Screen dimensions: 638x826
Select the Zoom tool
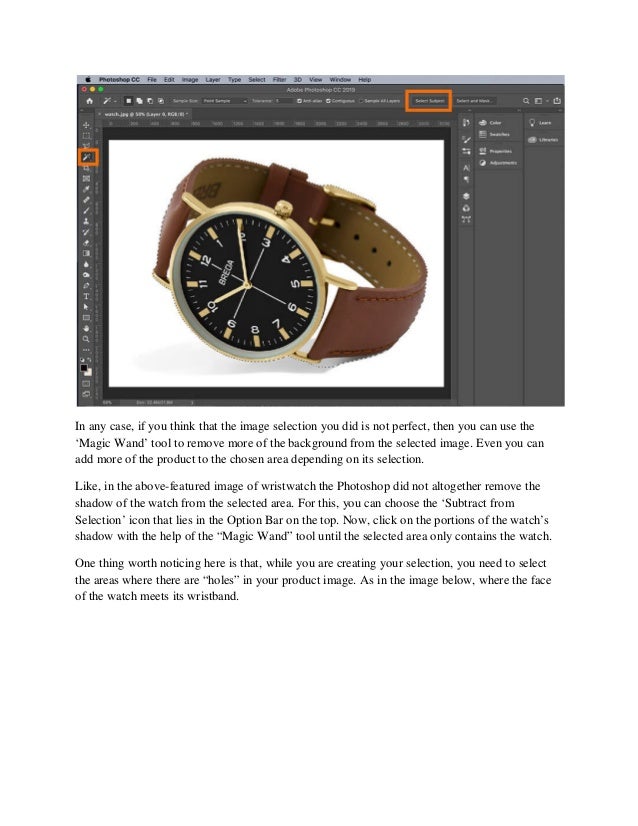tap(86, 339)
